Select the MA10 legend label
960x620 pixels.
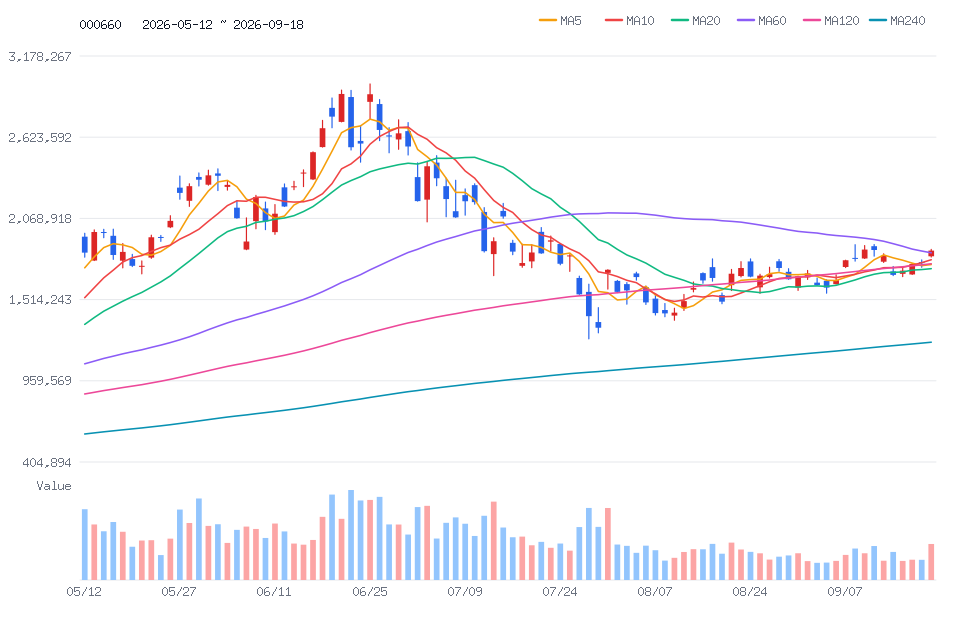coord(640,21)
